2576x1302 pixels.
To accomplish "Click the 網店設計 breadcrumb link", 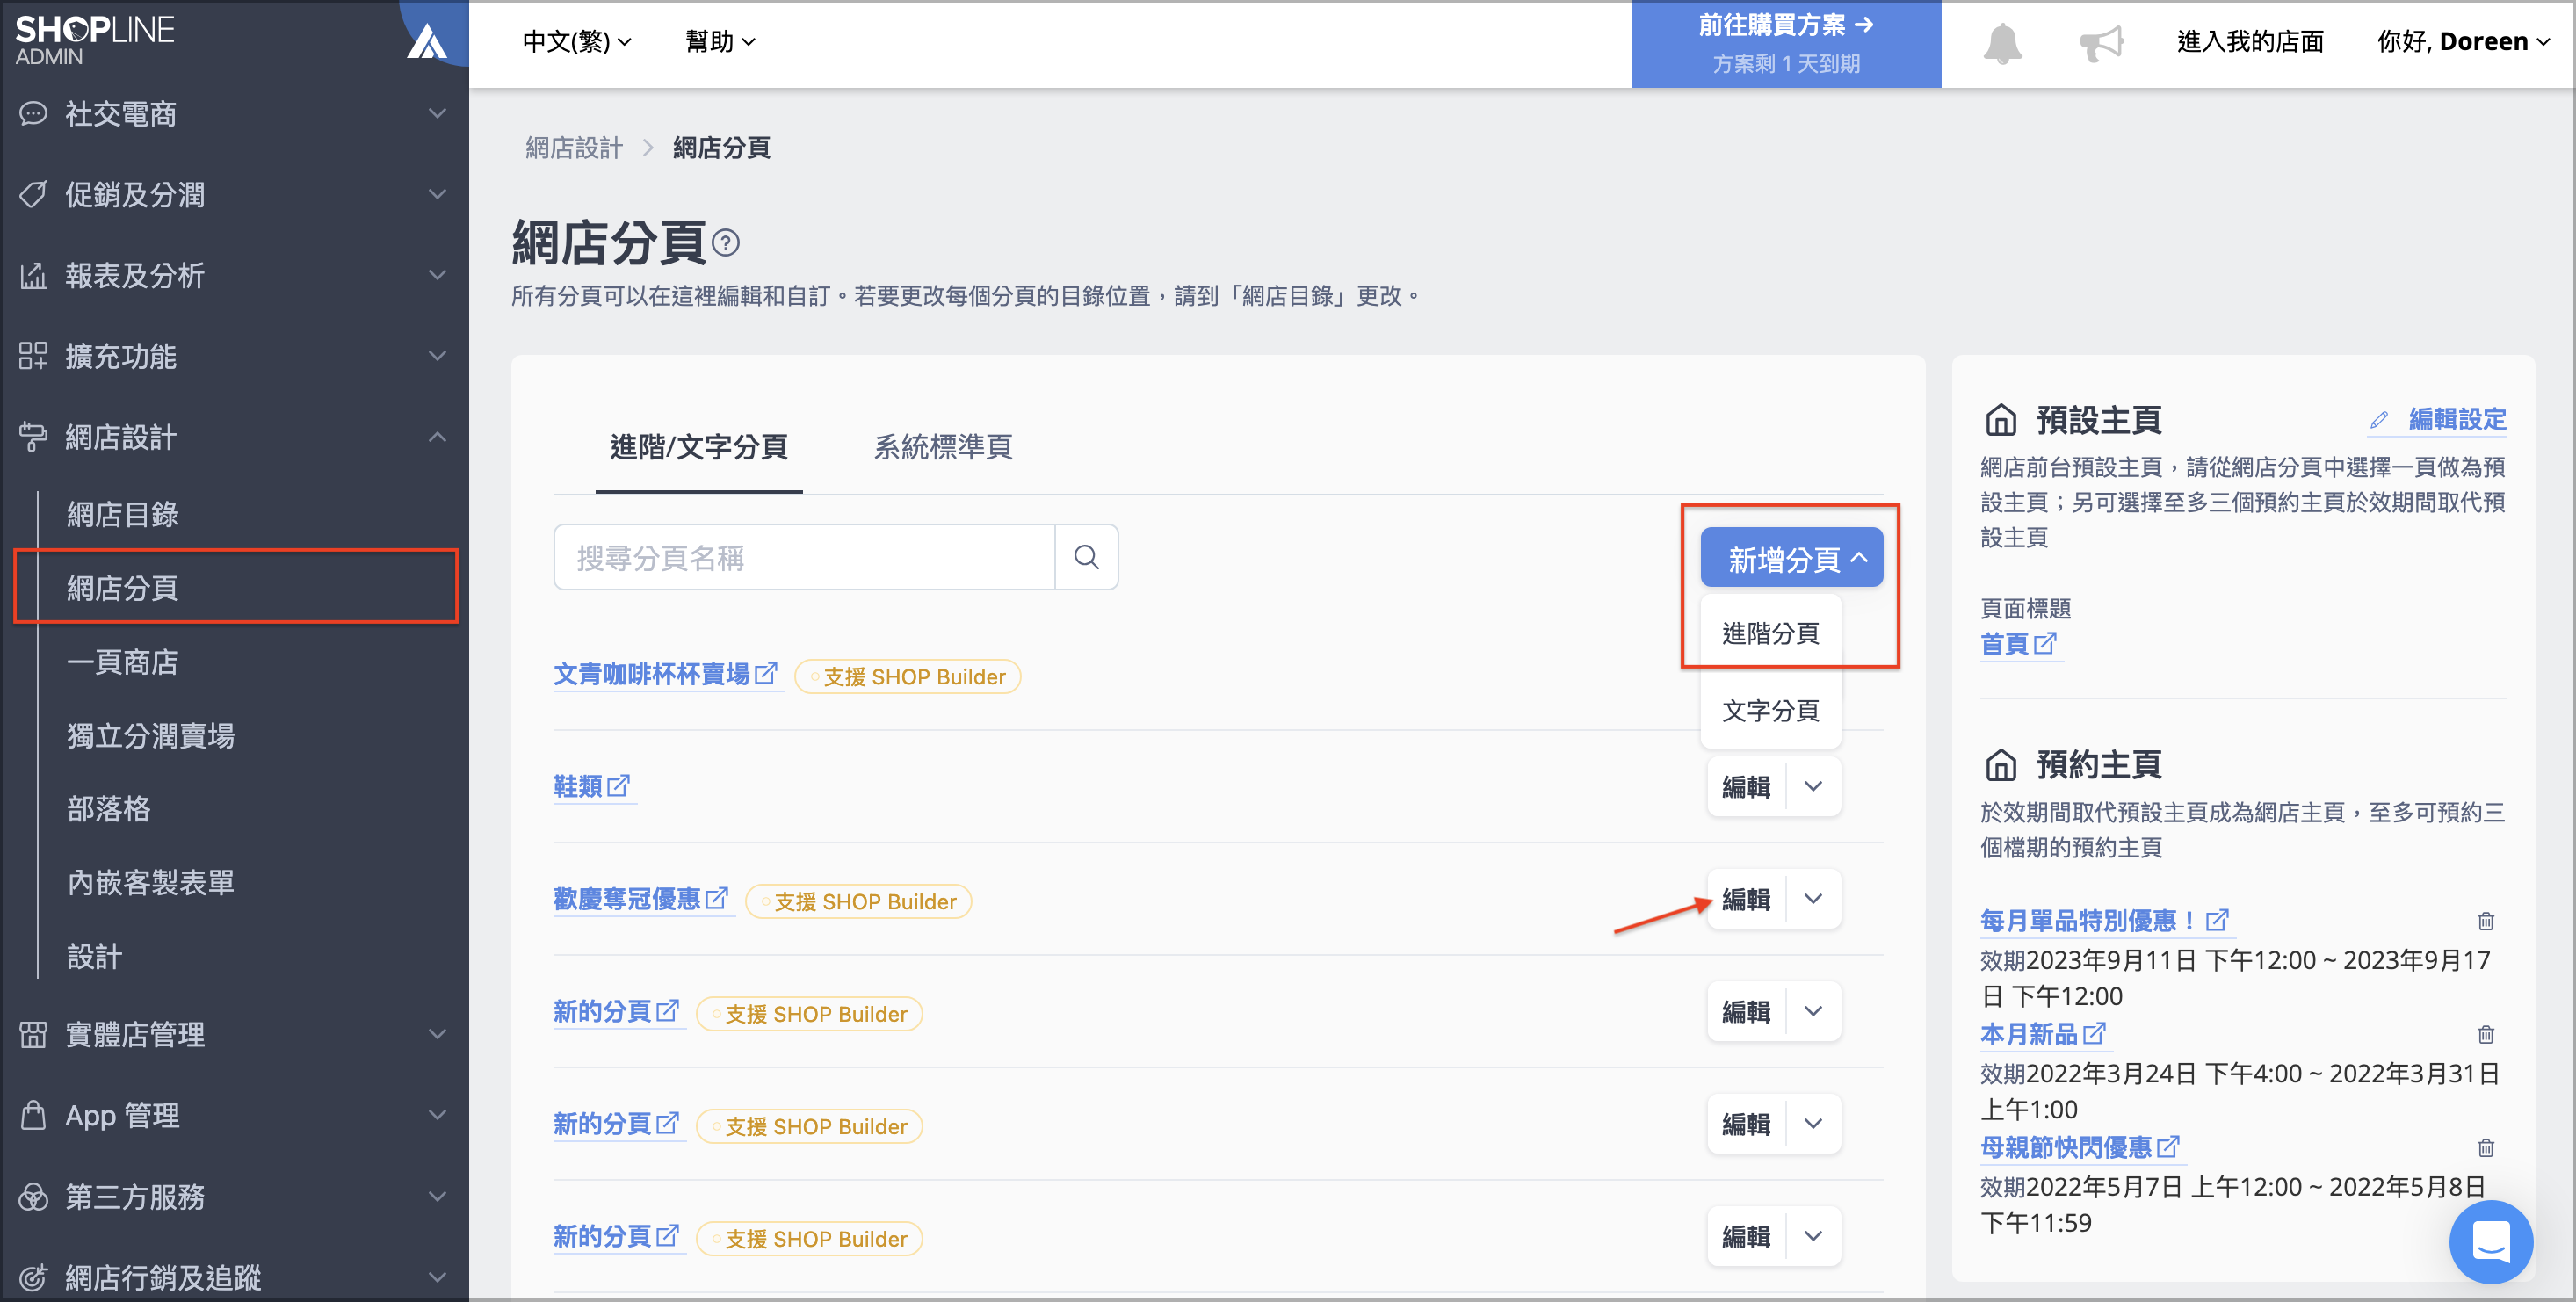I will [574, 148].
